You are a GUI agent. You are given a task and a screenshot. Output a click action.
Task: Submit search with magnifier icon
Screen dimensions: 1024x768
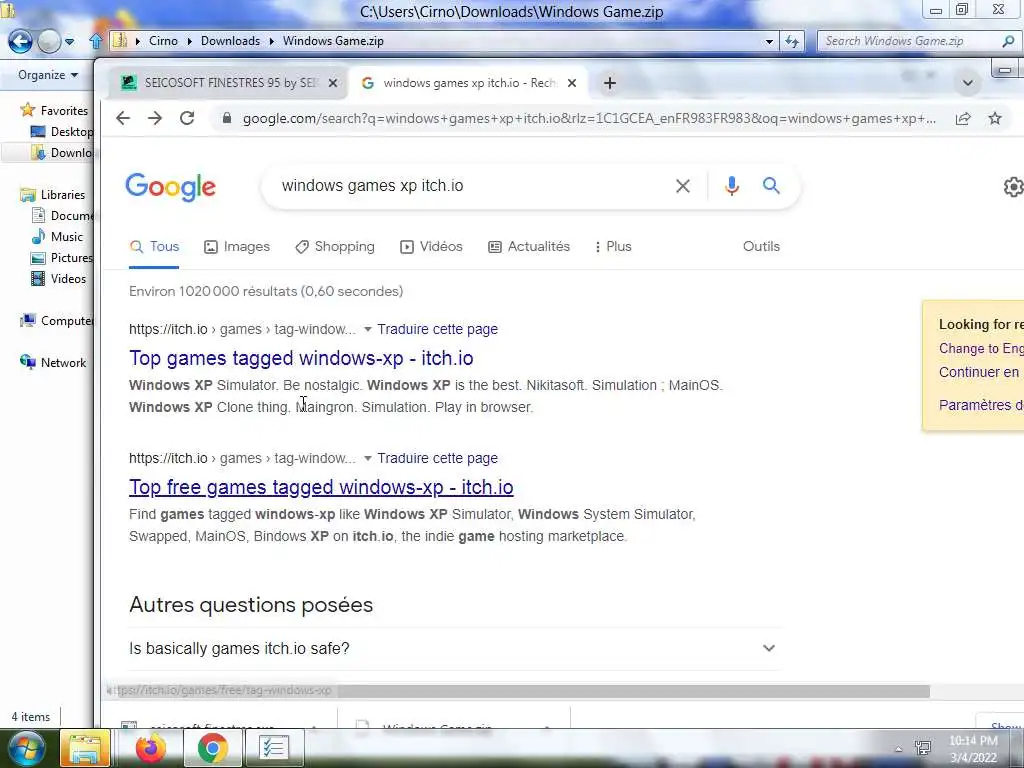(x=771, y=185)
